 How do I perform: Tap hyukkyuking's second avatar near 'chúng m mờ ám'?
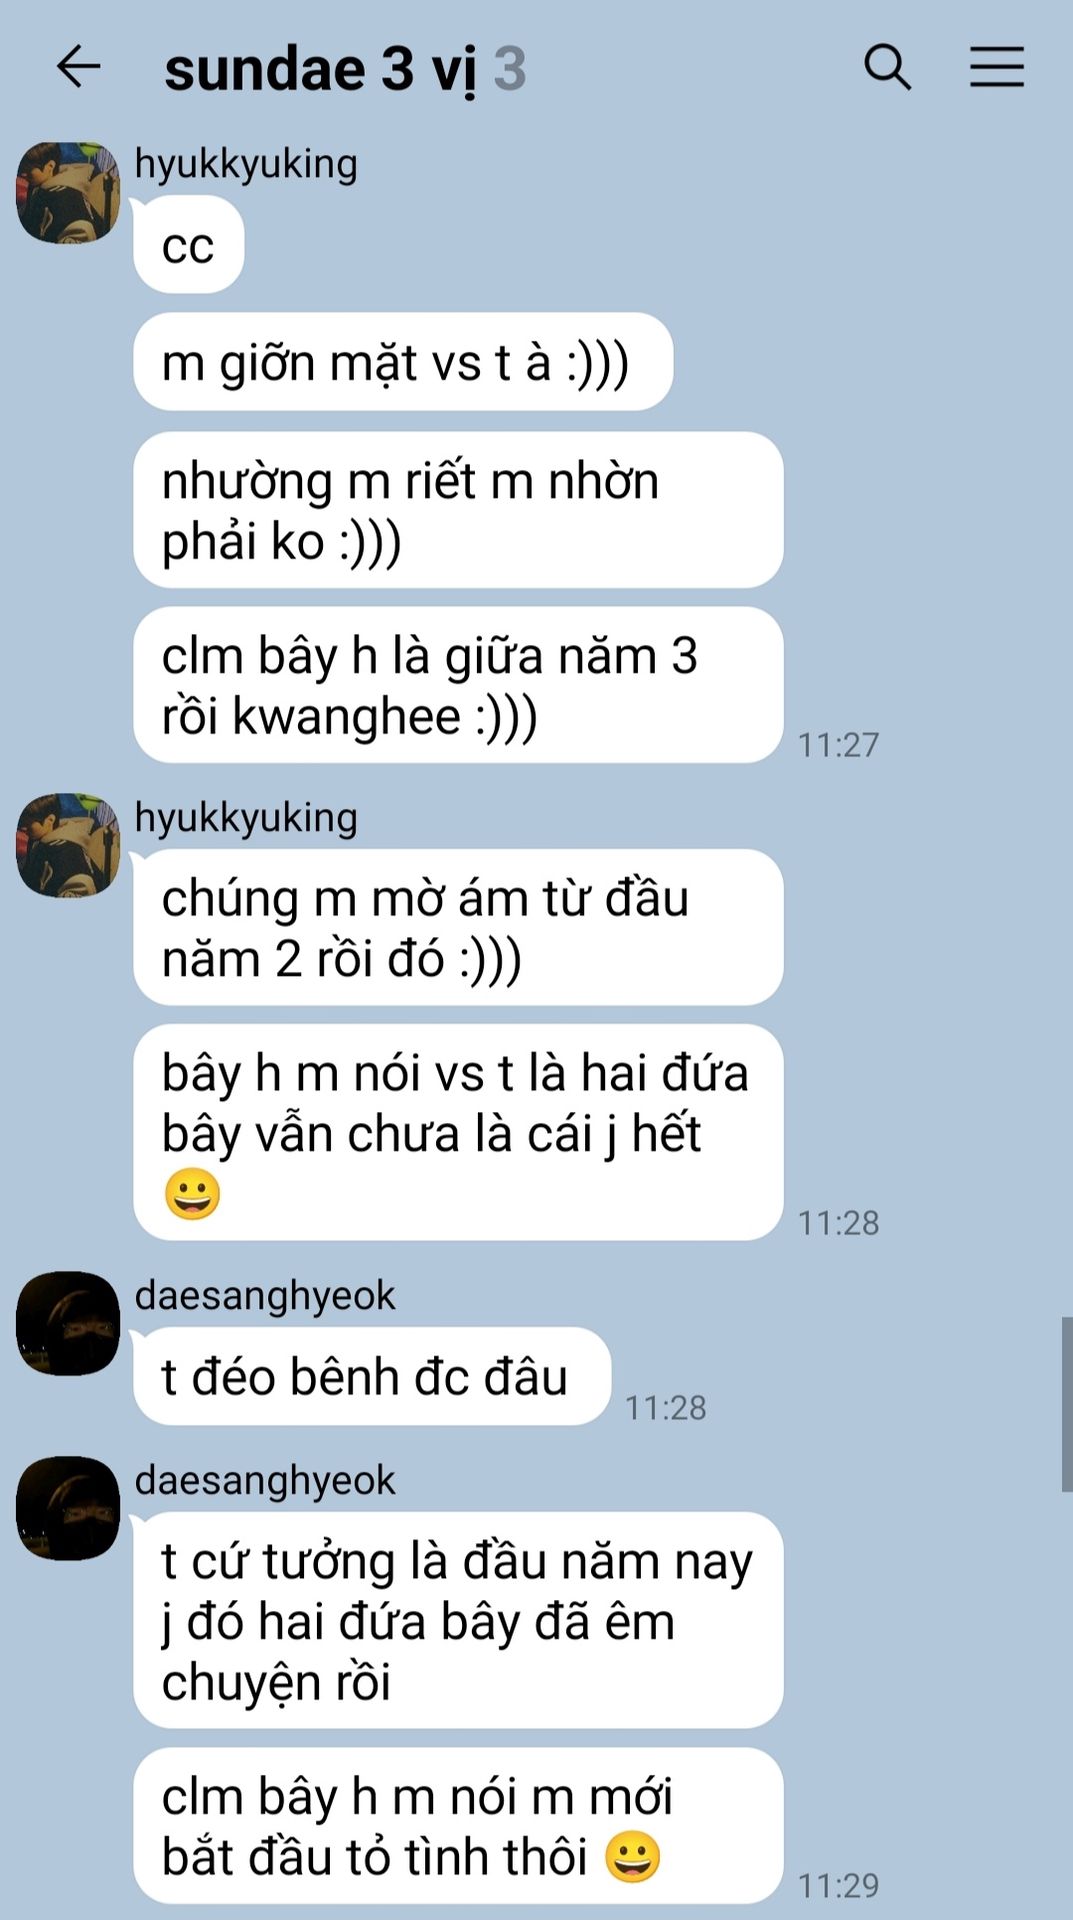68,845
